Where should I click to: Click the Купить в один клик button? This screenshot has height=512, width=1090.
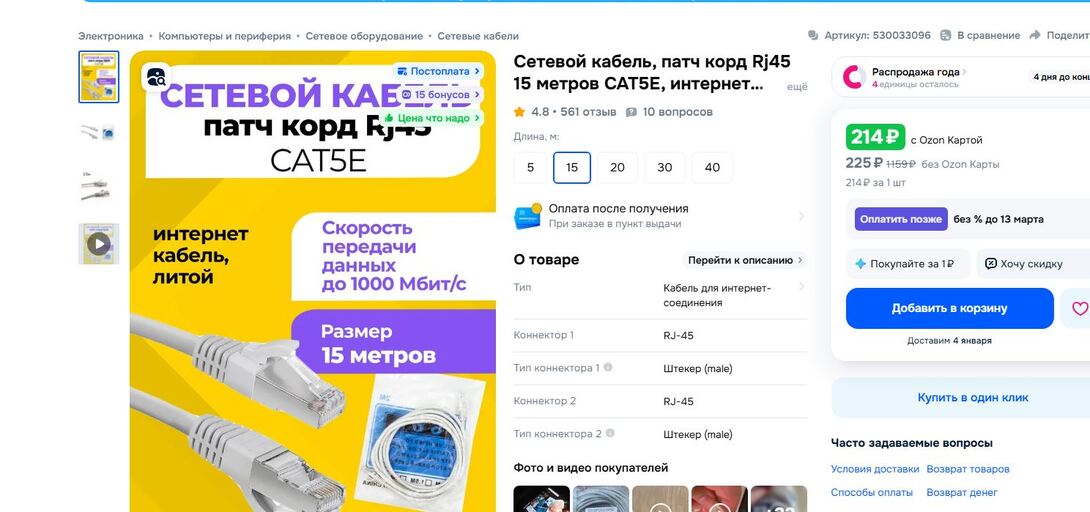click(x=963, y=397)
